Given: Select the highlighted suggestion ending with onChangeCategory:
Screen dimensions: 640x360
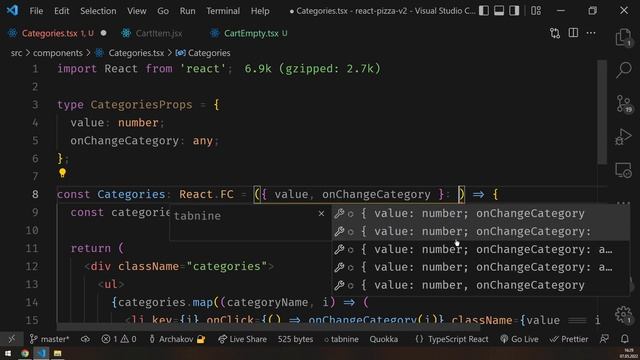Looking at the screenshot, I should click(x=480, y=231).
